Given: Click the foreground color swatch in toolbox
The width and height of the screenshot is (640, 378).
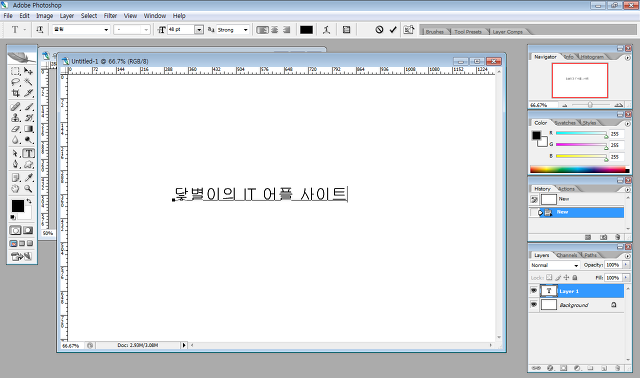Looking at the screenshot, I should 18,206.
